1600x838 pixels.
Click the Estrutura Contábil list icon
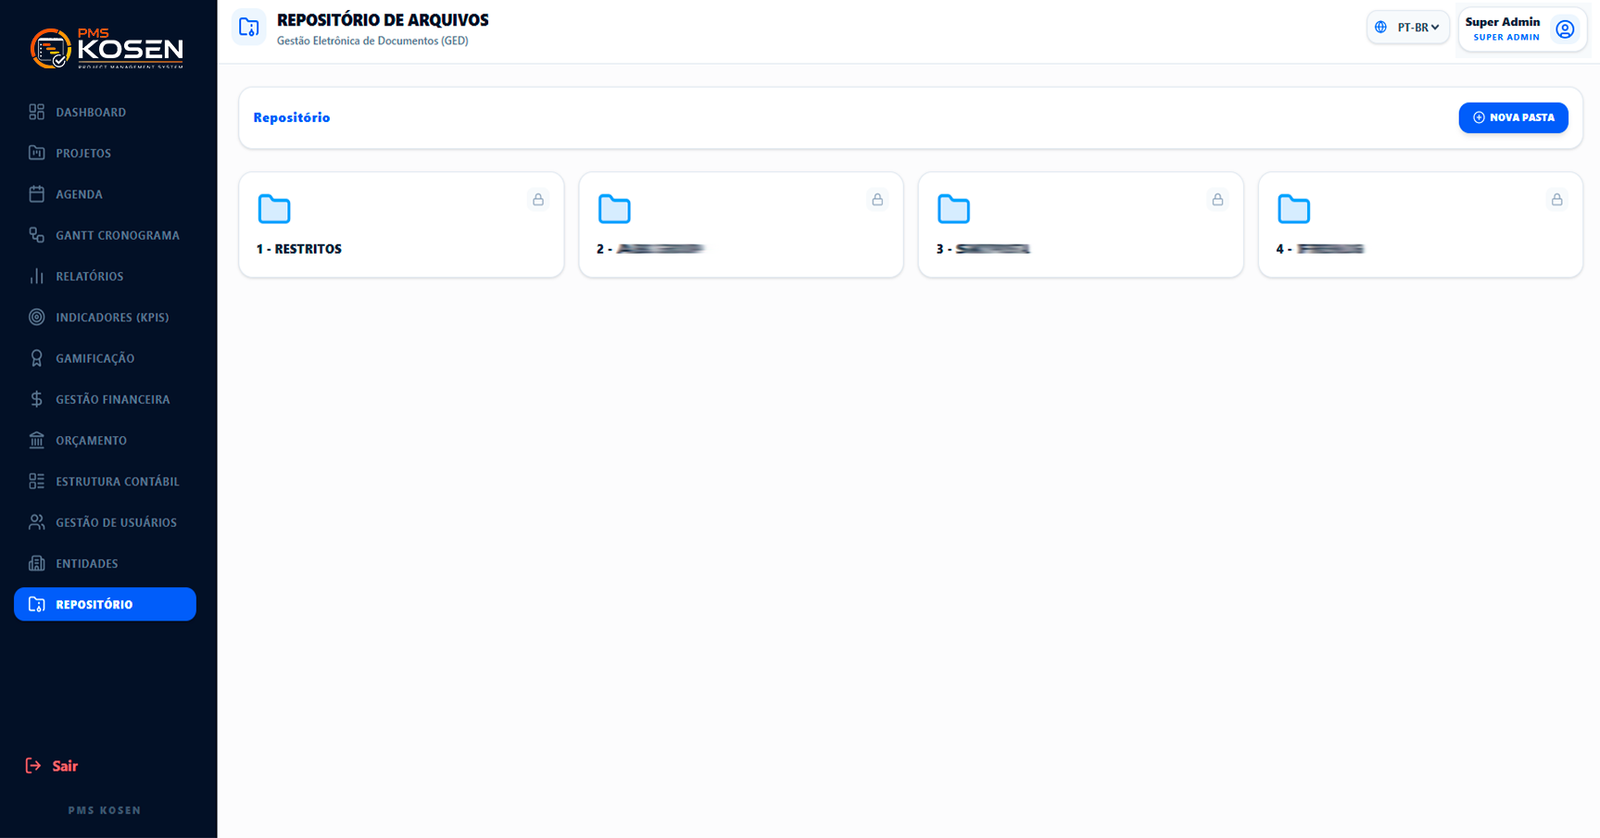pyautogui.click(x=37, y=481)
